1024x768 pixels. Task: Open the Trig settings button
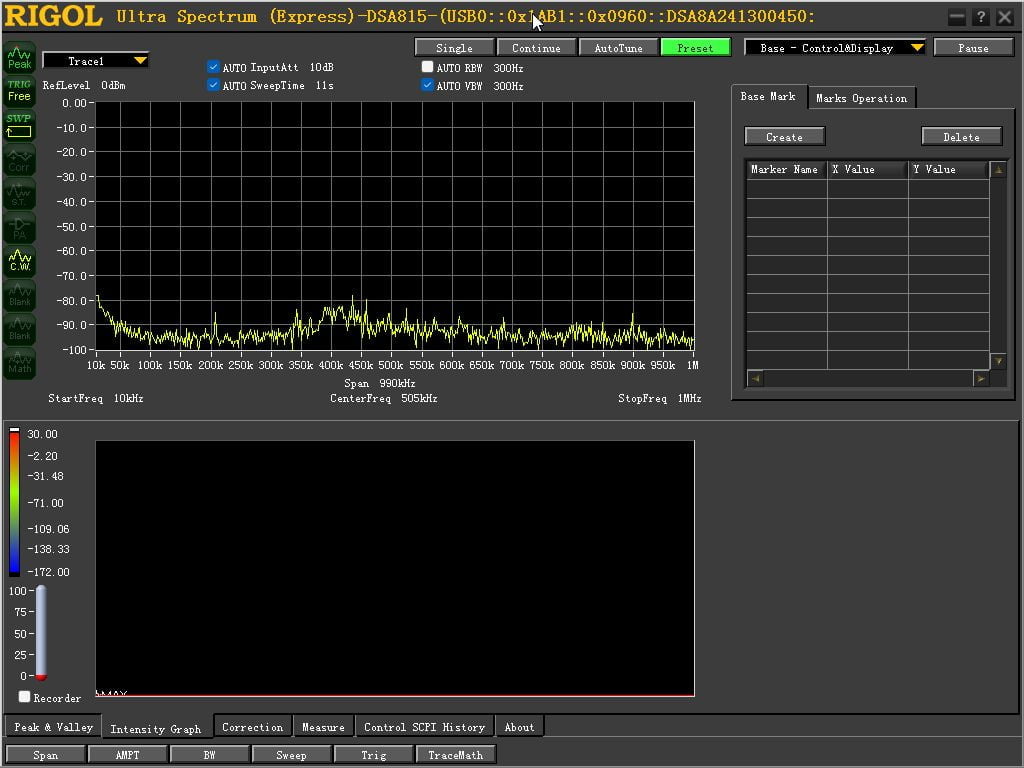[374, 754]
